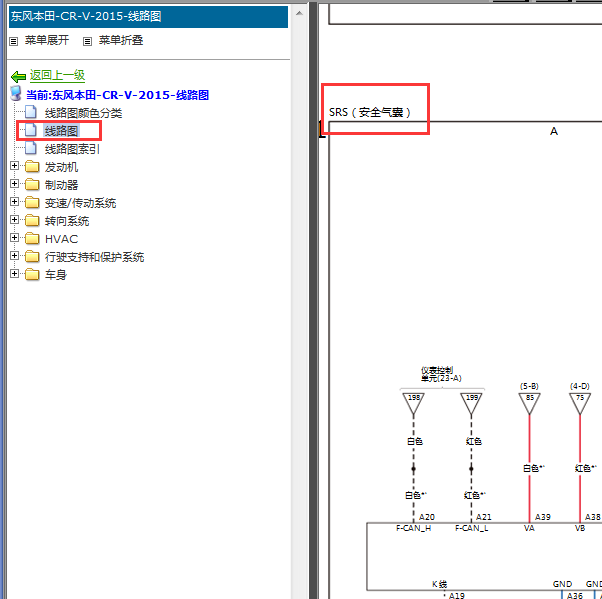Click the 变速/传动系统 folder icon
The height and width of the screenshot is (599, 602).
pos(32,203)
